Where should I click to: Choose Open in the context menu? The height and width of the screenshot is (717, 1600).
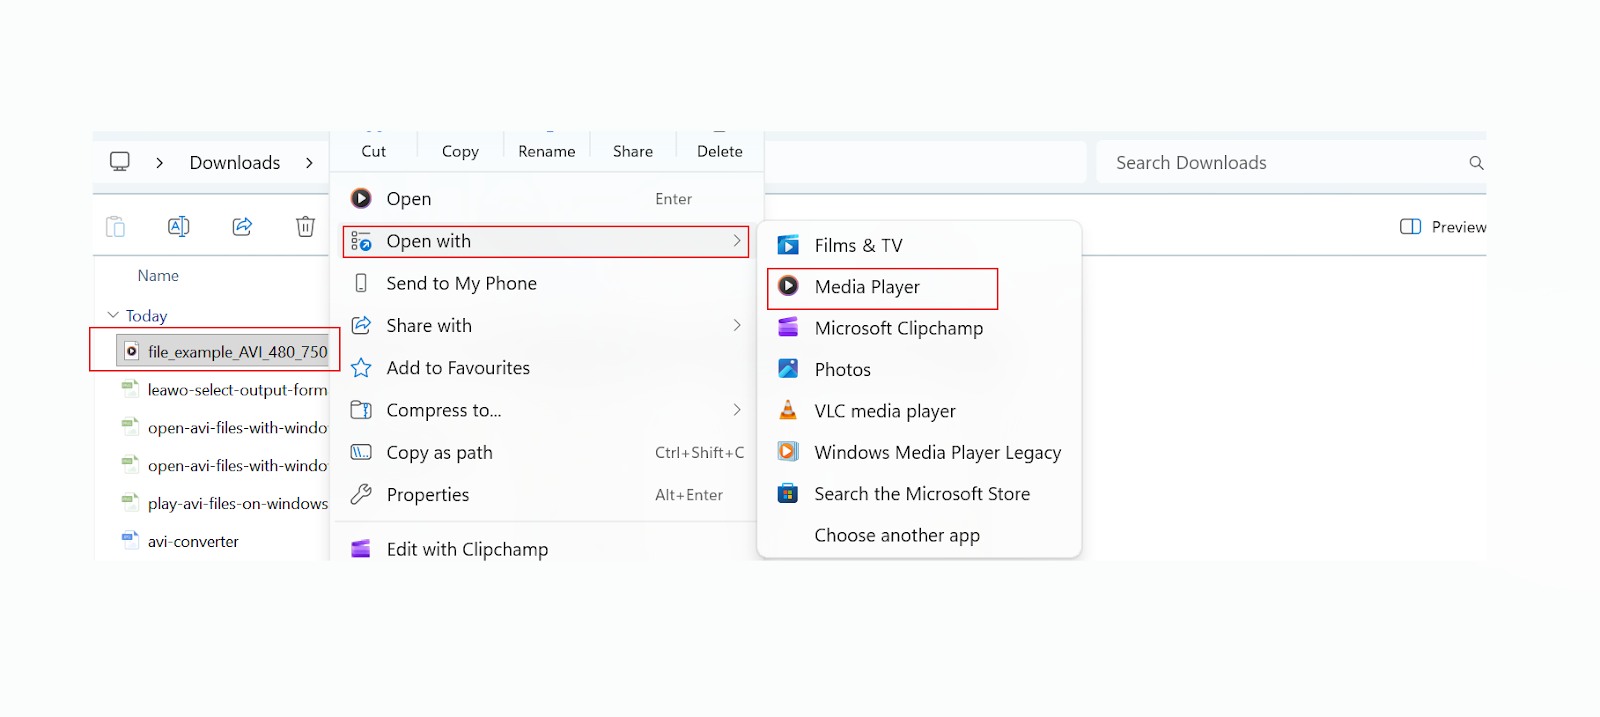pyautogui.click(x=546, y=199)
